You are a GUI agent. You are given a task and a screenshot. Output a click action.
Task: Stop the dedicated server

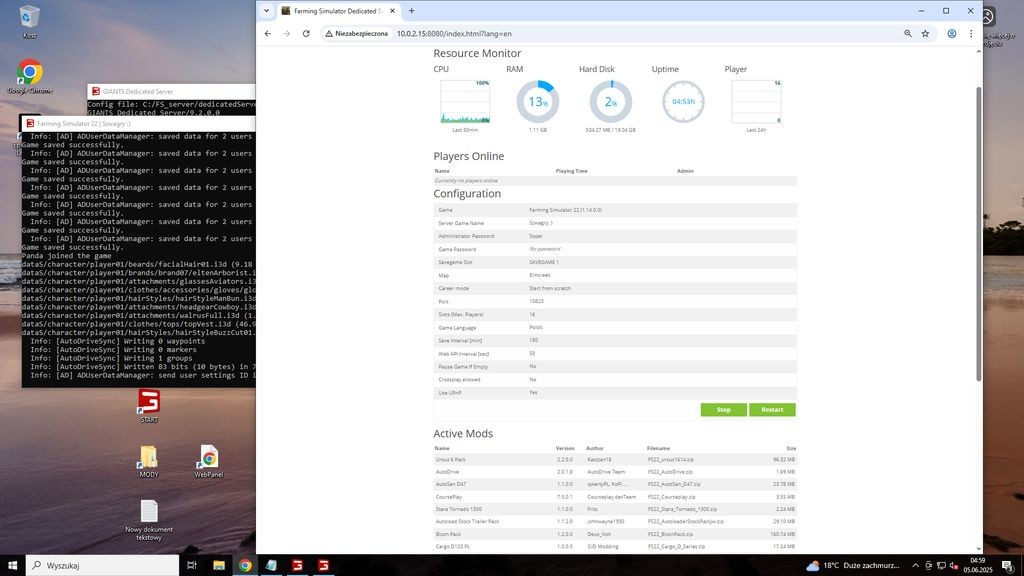pyautogui.click(x=724, y=409)
